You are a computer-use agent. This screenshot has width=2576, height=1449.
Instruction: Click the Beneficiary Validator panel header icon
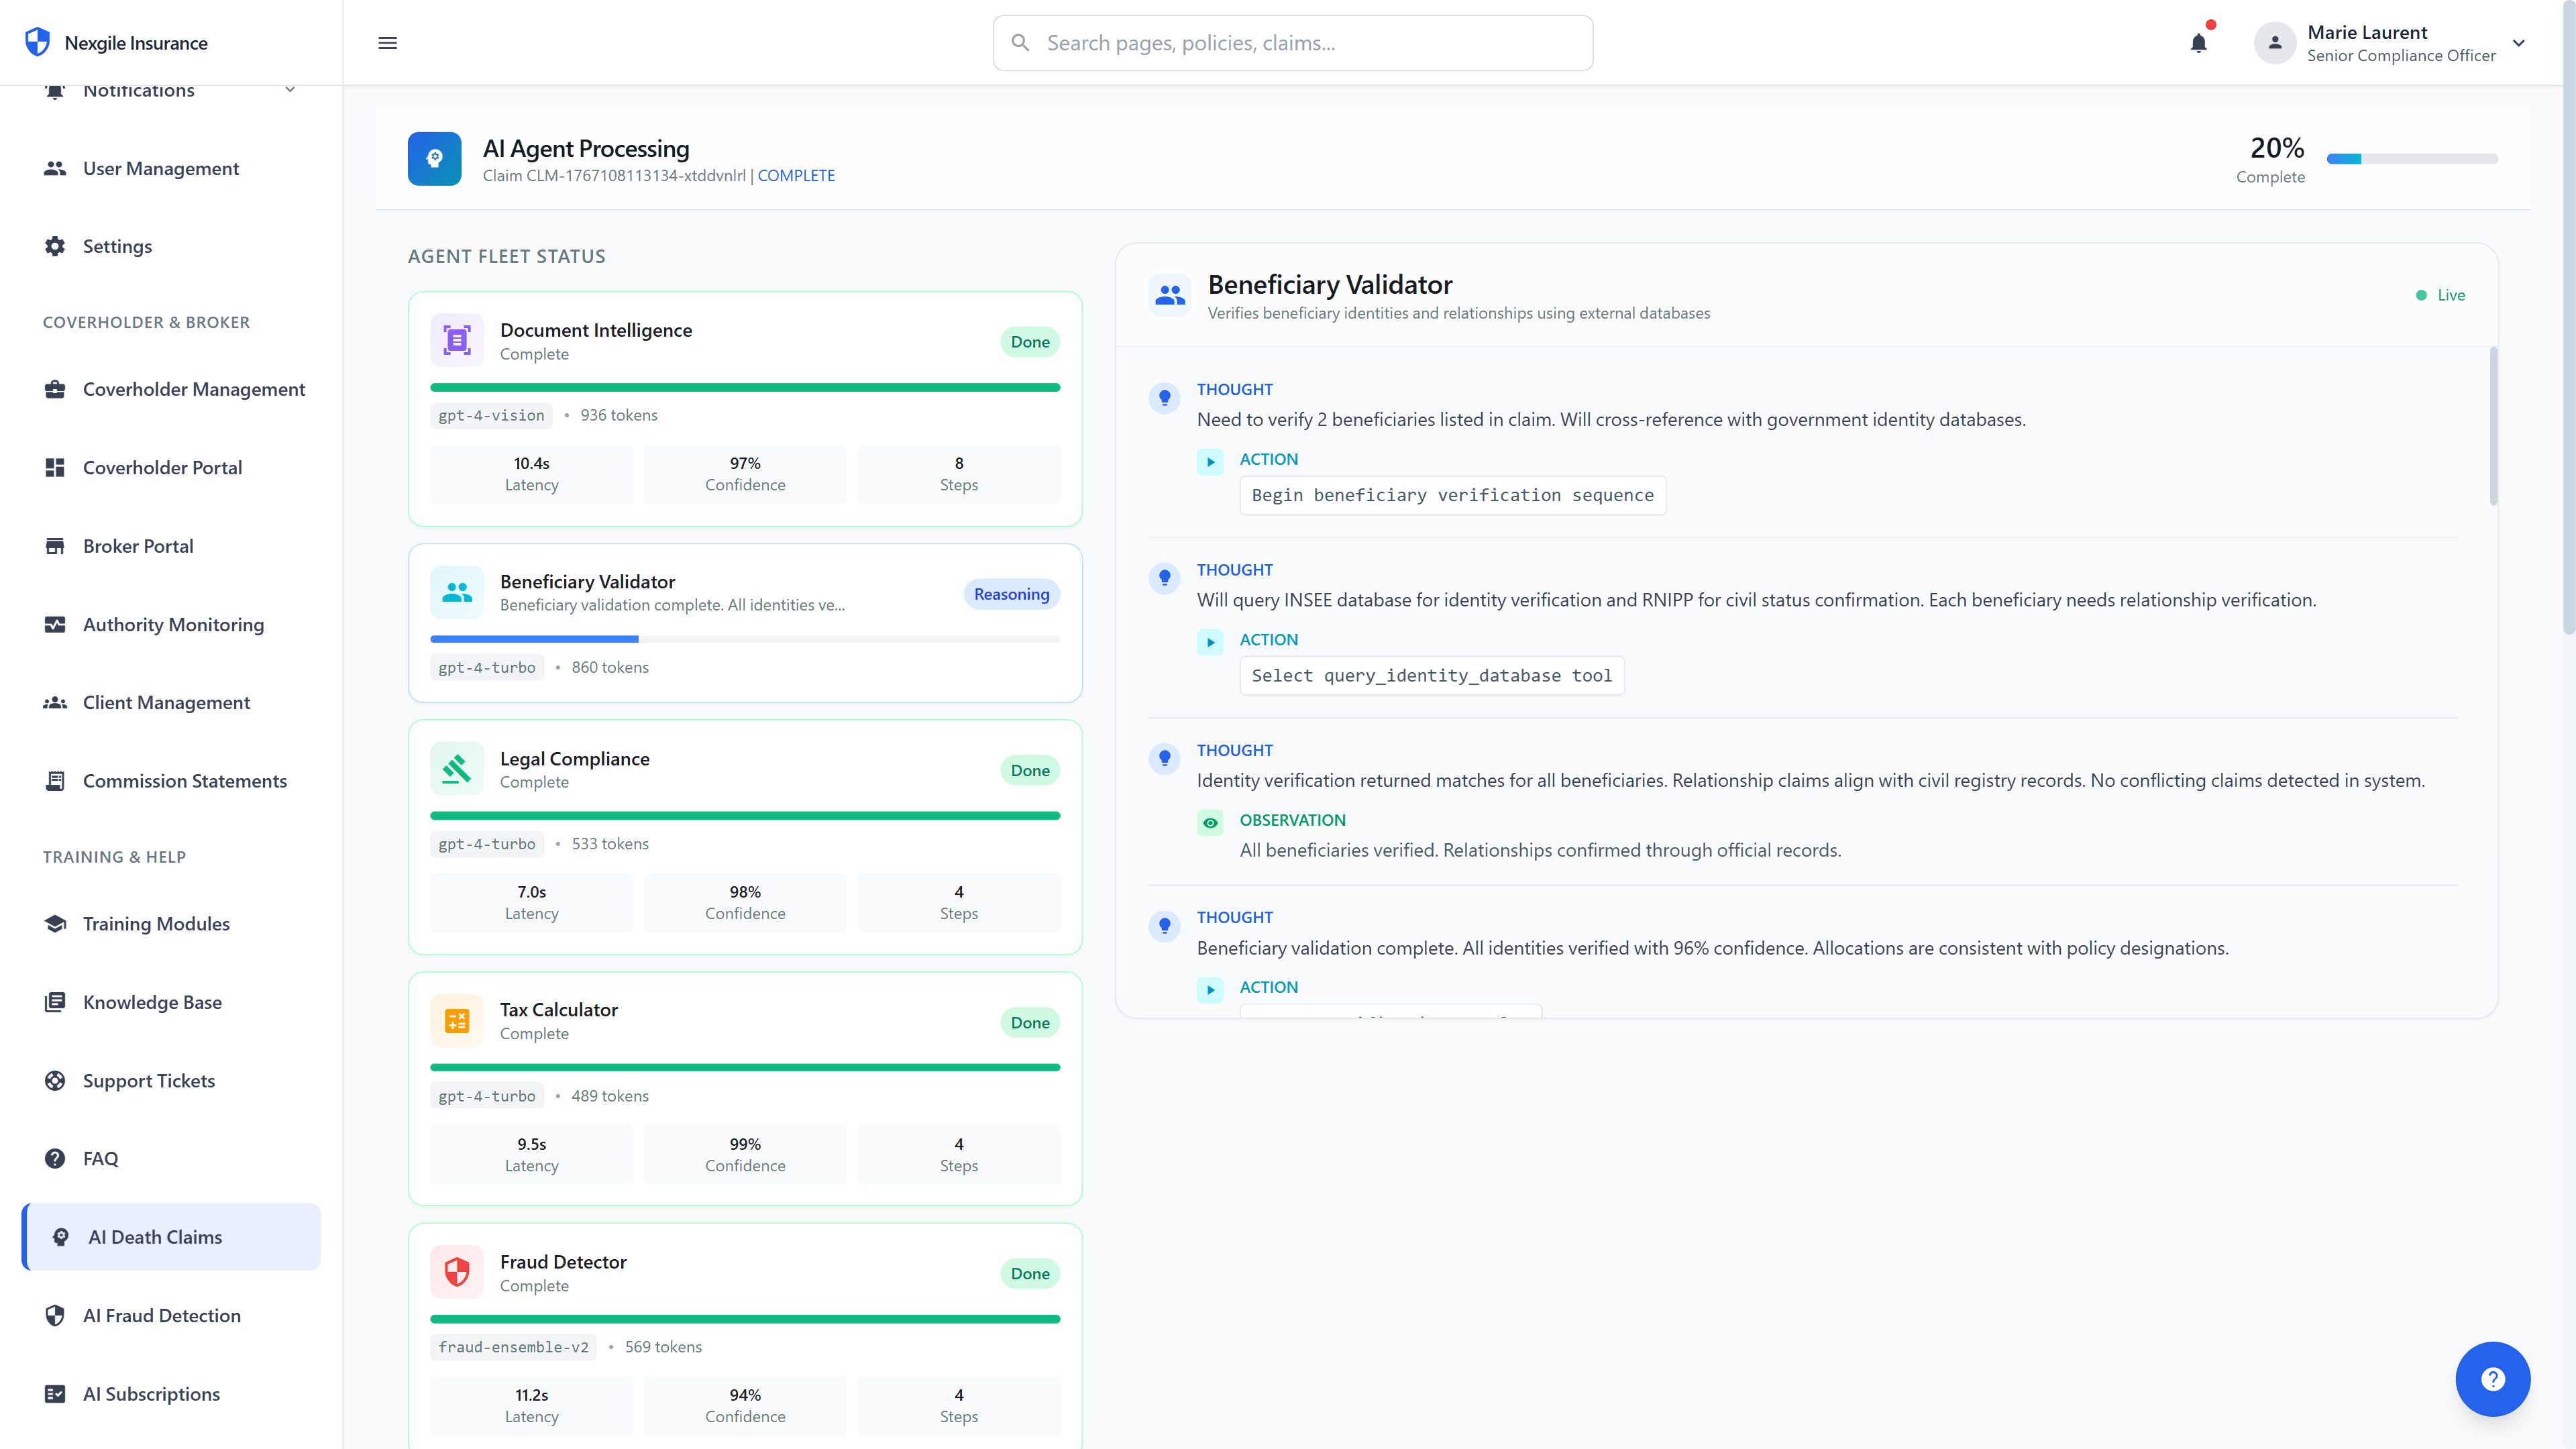(x=1170, y=294)
